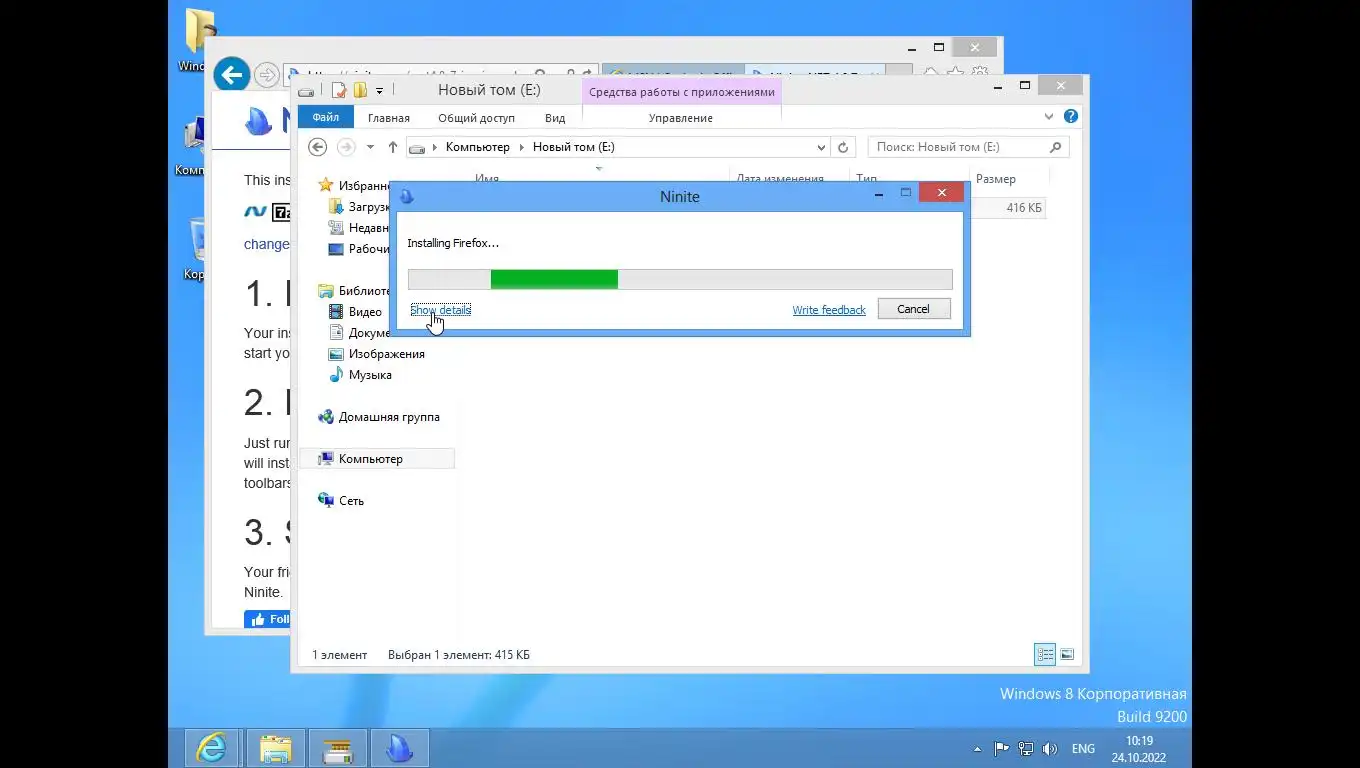This screenshot has width=1360, height=768.
Task: Click the Ninite icon in dialog title bar
Action: (406, 196)
